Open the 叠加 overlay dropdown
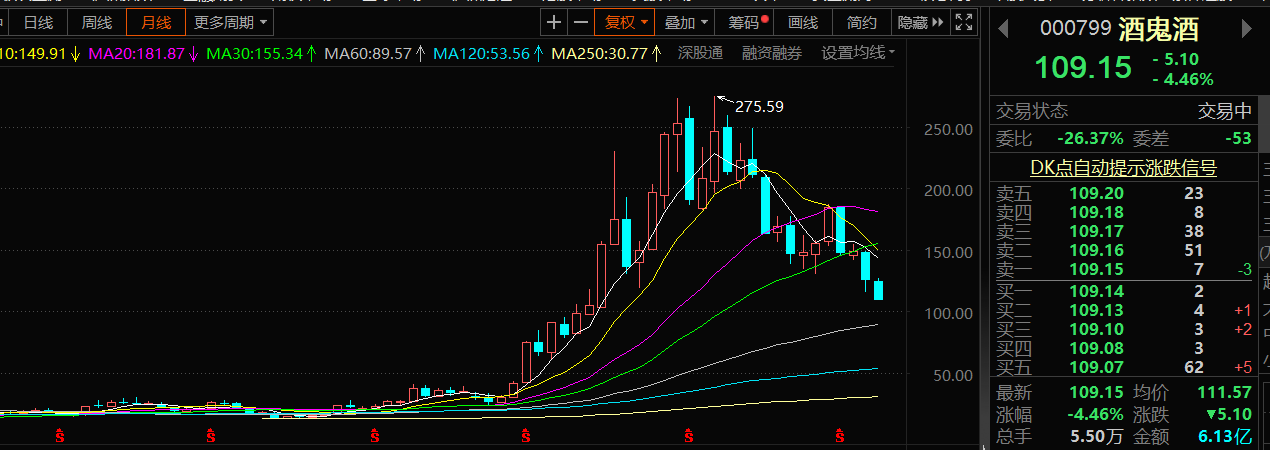The height and width of the screenshot is (450, 1270). (686, 22)
